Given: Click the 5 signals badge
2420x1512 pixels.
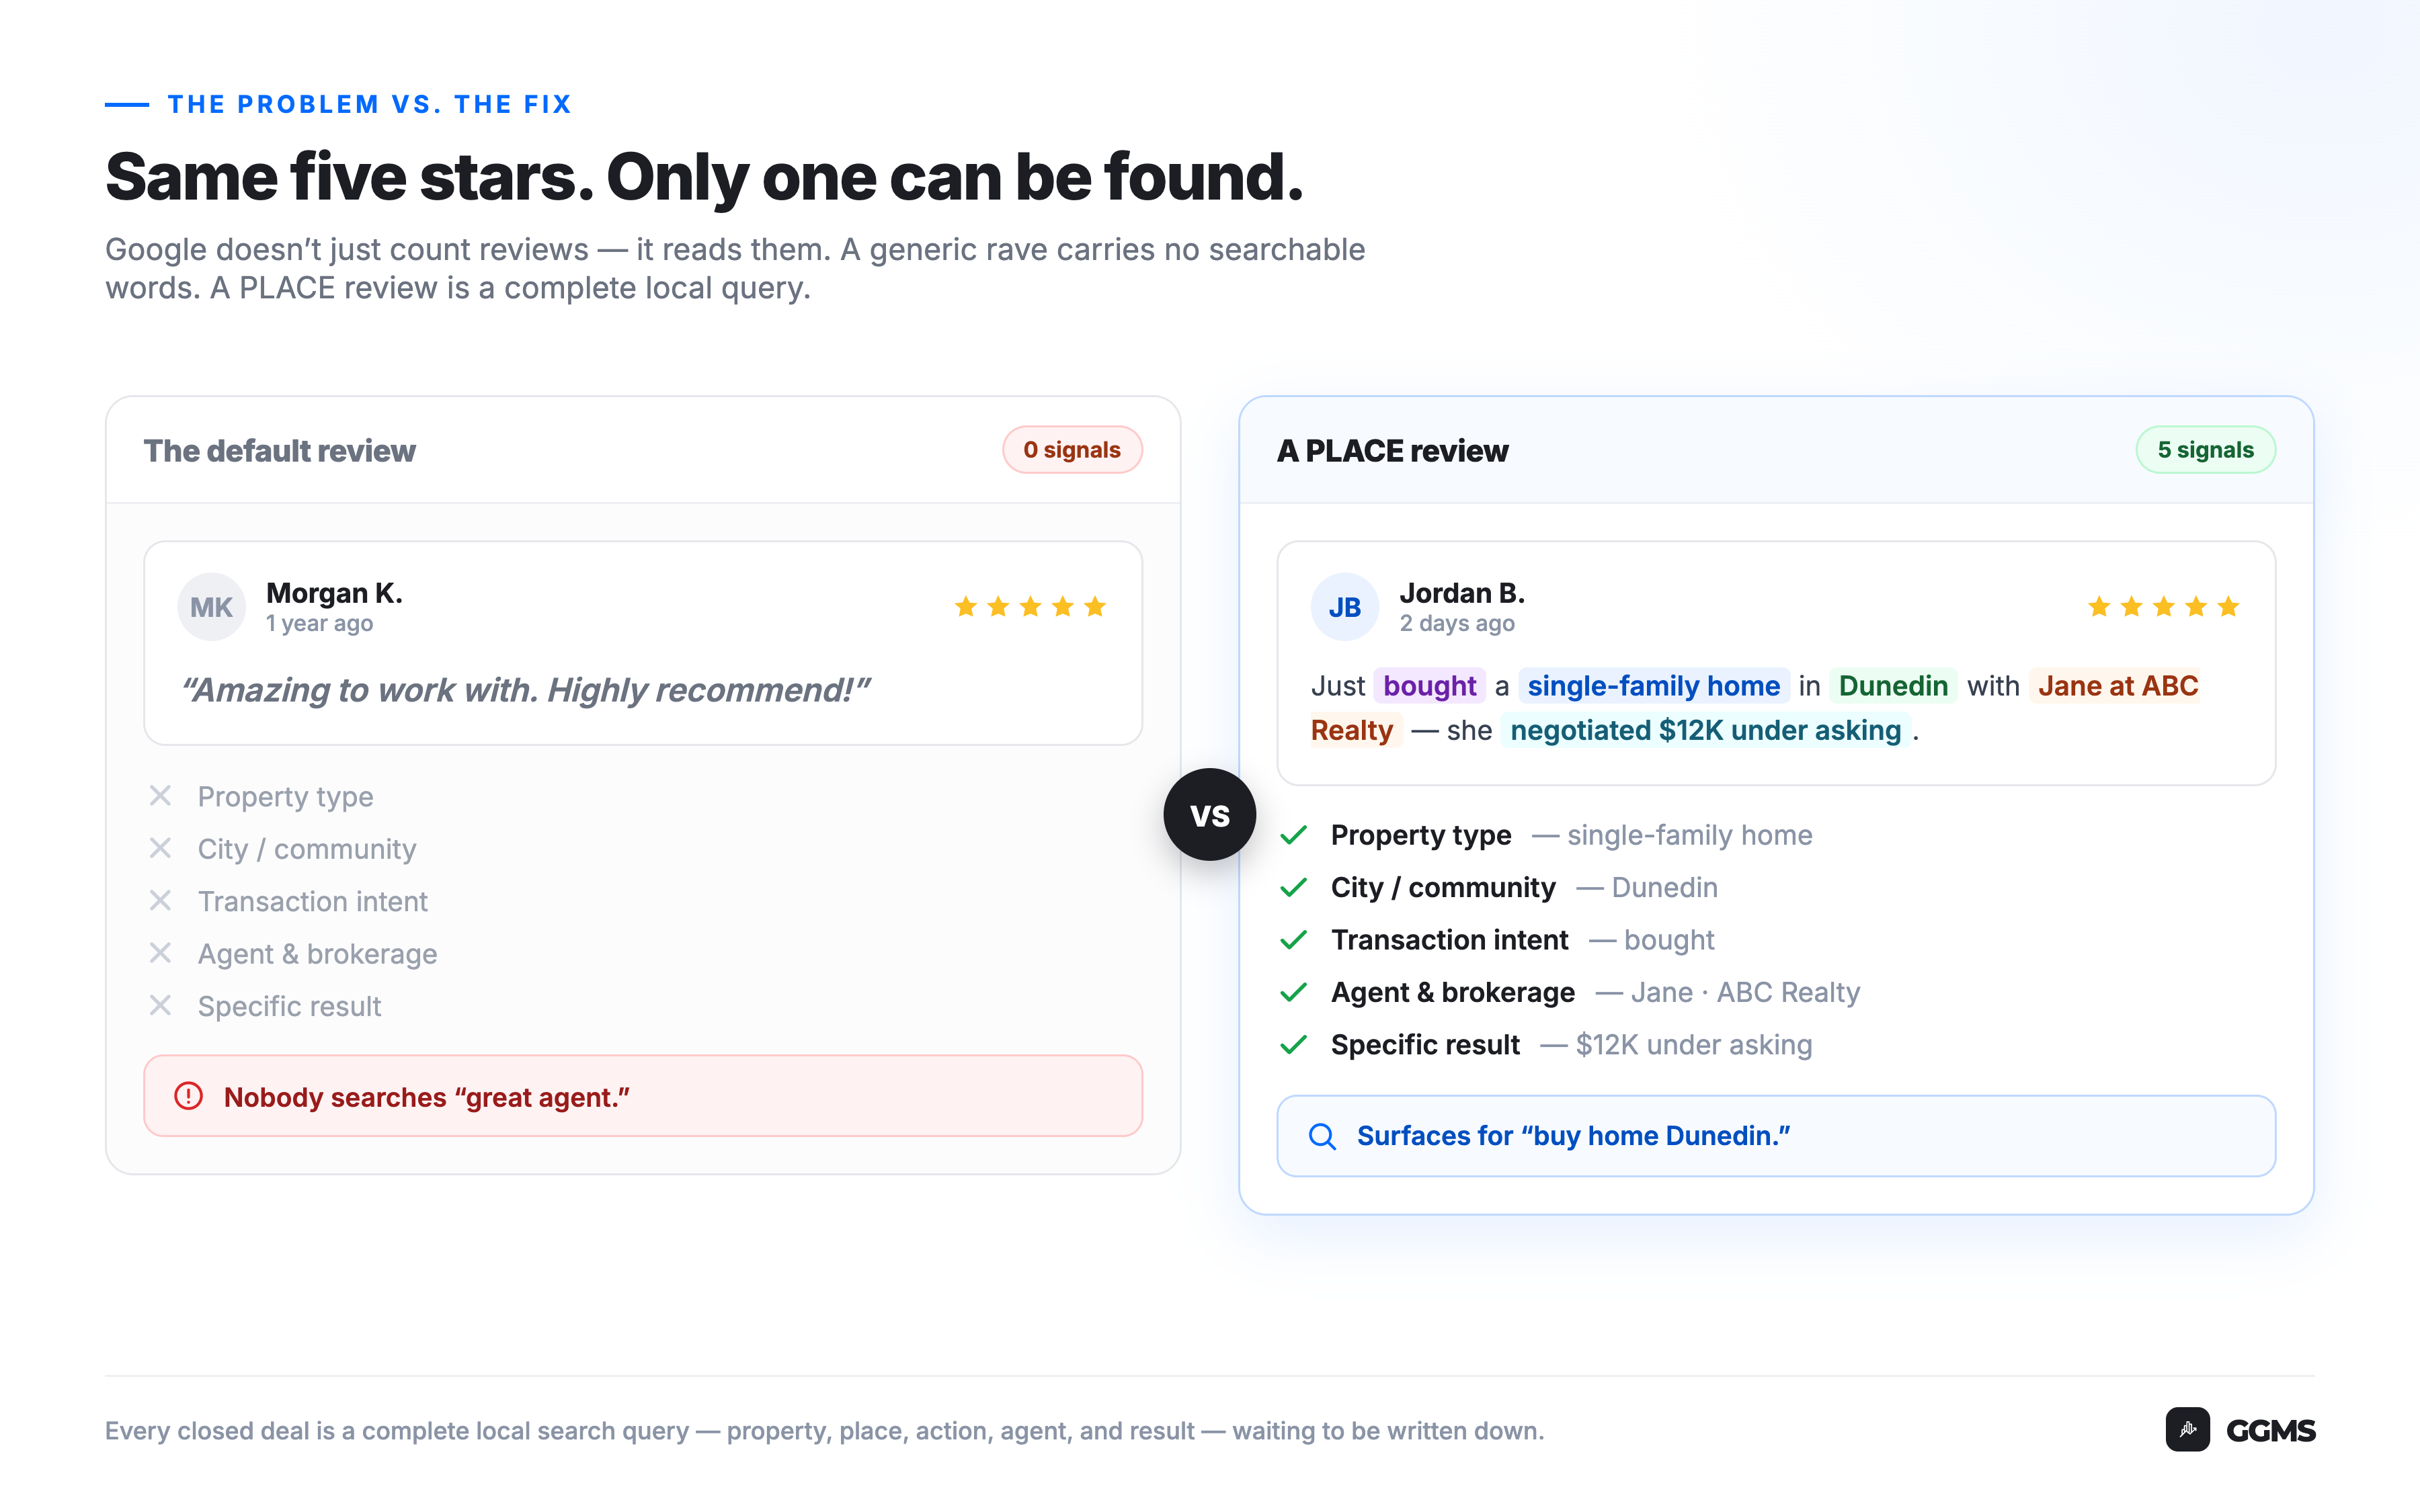Looking at the screenshot, I should point(2205,450).
